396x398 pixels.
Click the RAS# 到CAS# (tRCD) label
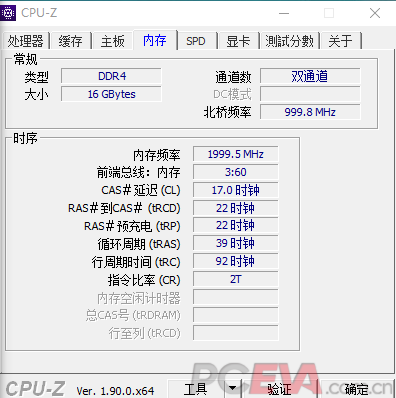tap(124, 208)
